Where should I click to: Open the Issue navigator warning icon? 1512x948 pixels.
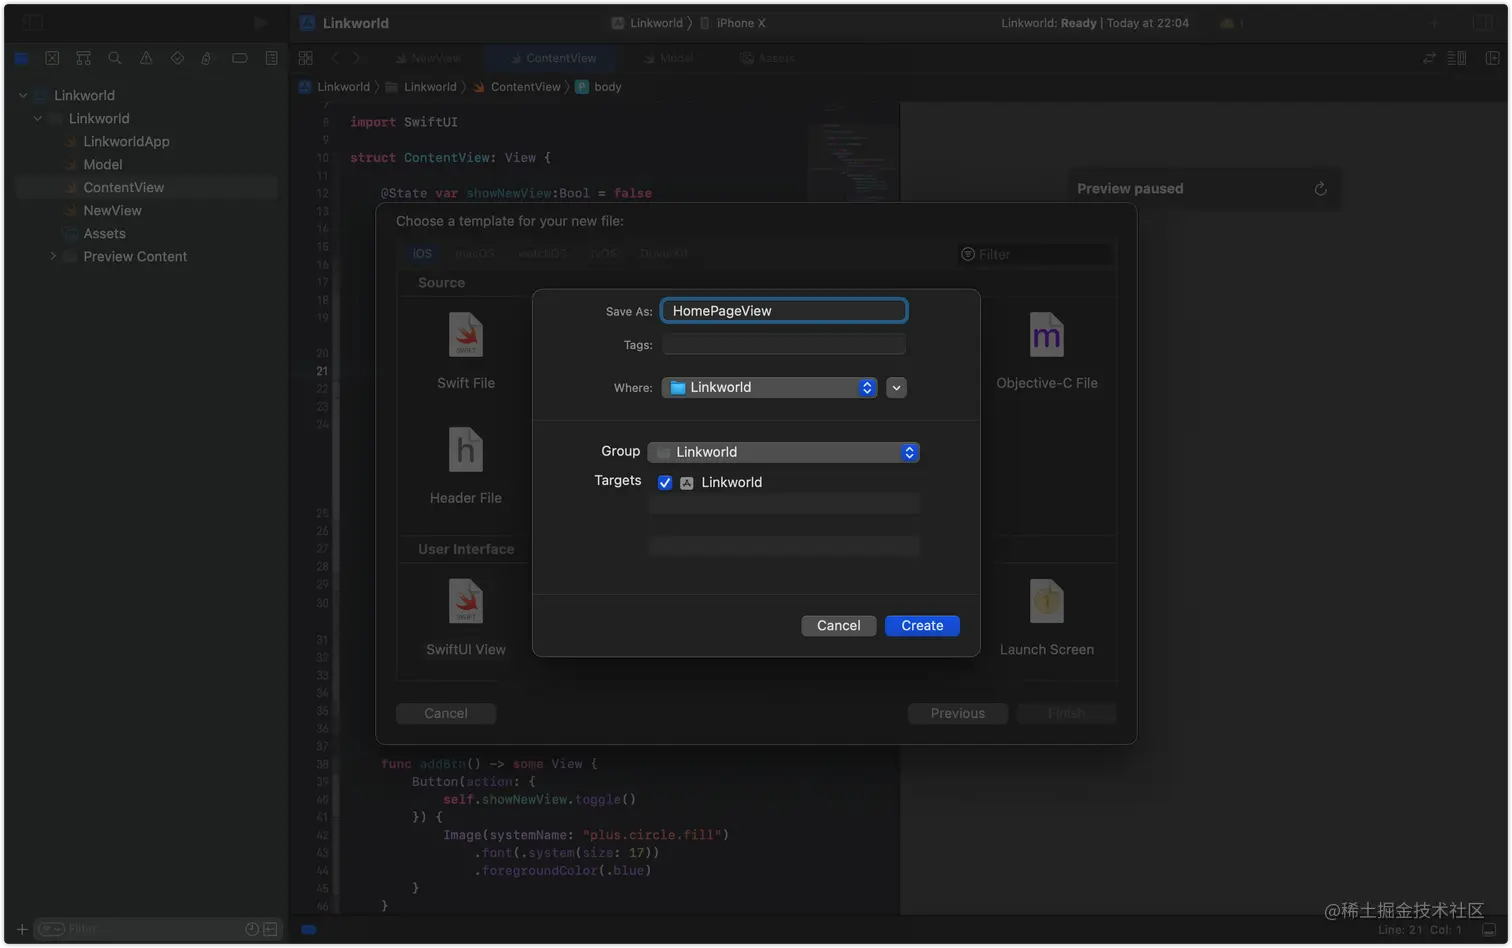(x=146, y=58)
